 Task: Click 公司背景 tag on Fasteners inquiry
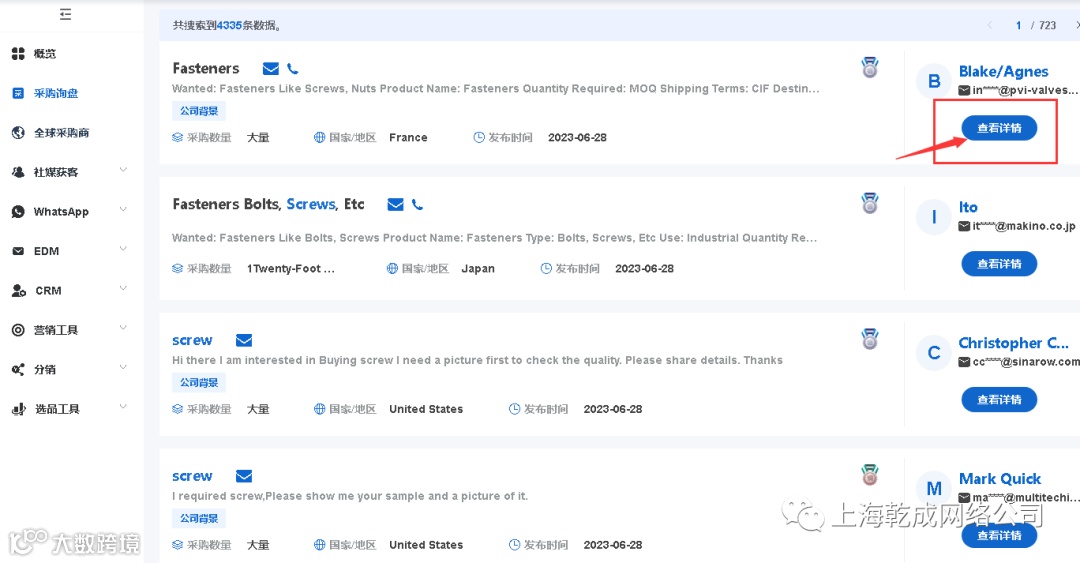(x=199, y=111)
